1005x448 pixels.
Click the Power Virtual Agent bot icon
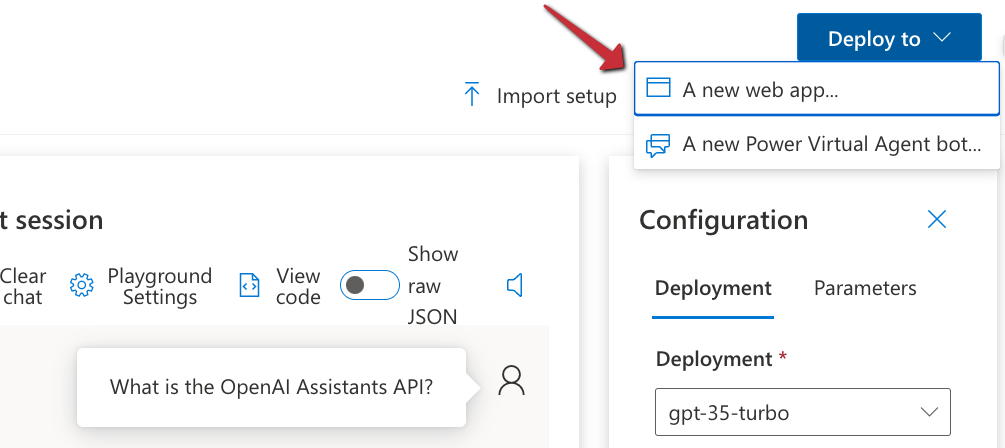pyautogui.click(x=657, y=145)
